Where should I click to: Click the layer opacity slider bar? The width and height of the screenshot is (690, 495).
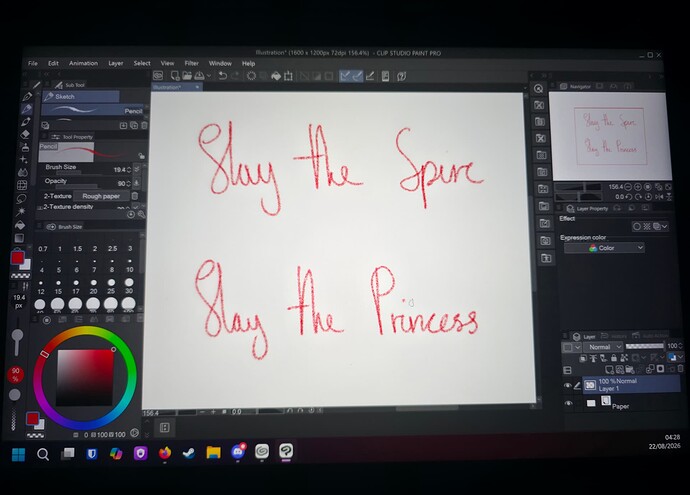point(645,346)
